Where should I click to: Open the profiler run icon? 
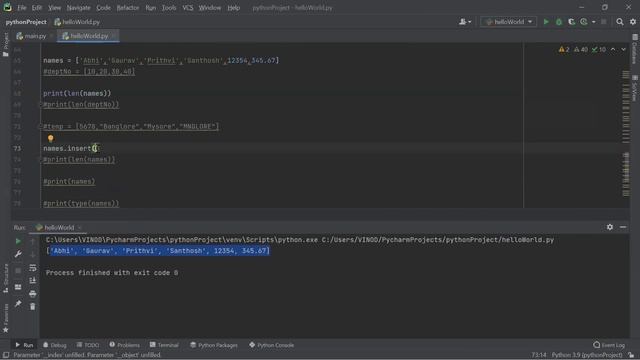point(584,22)
